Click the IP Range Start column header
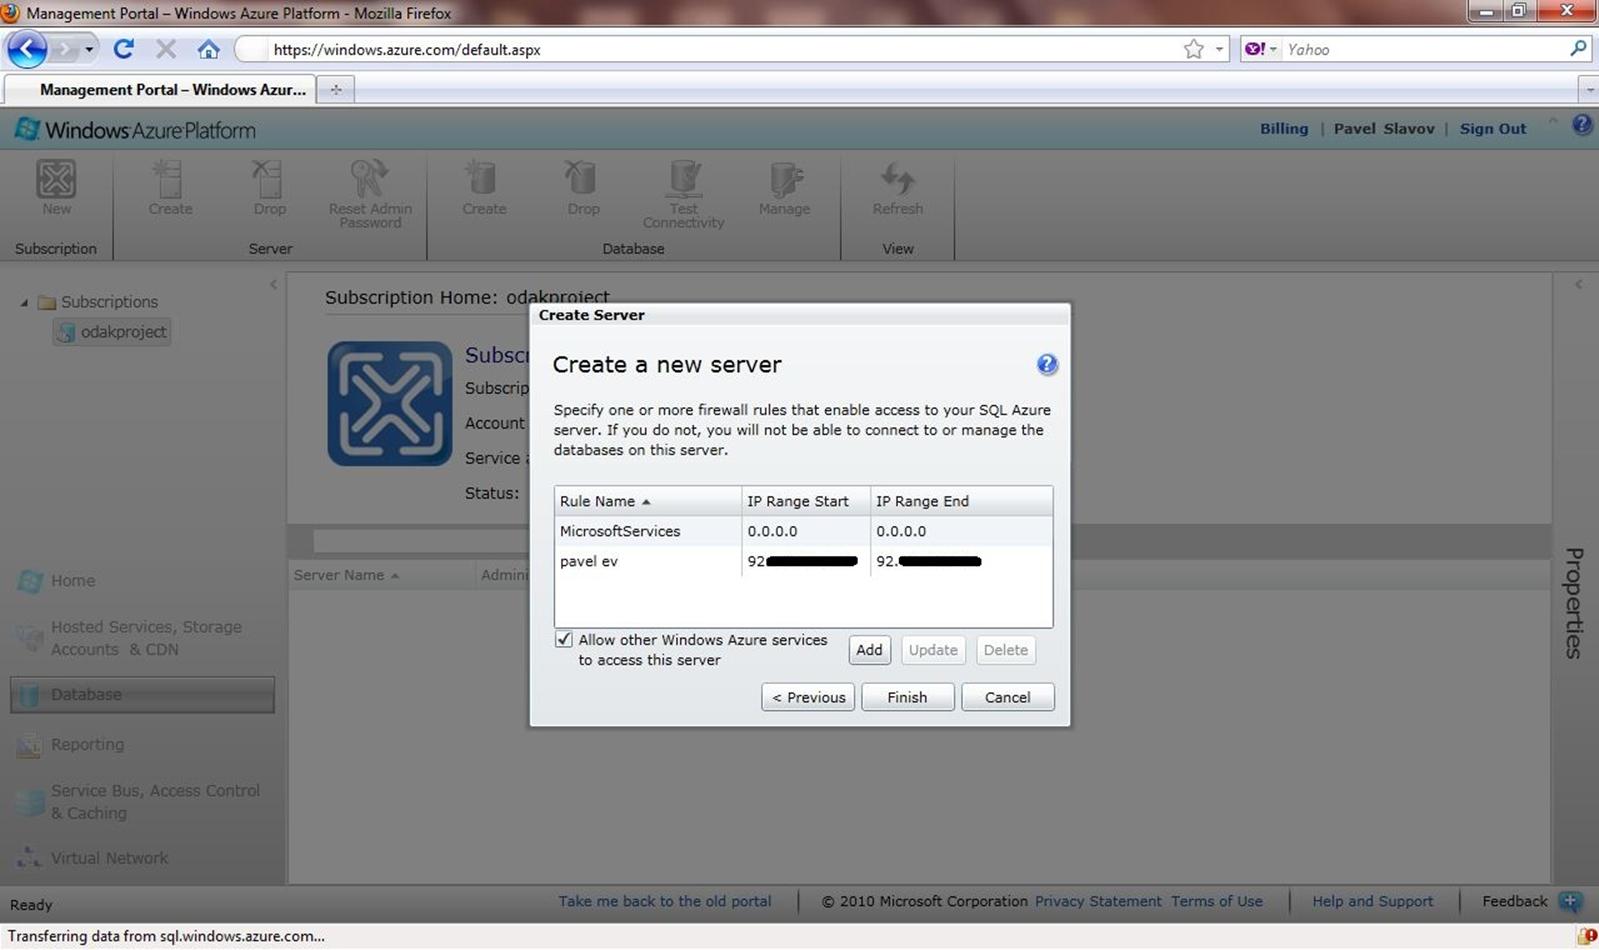The image size is (1599, 950). click(806, 501)
